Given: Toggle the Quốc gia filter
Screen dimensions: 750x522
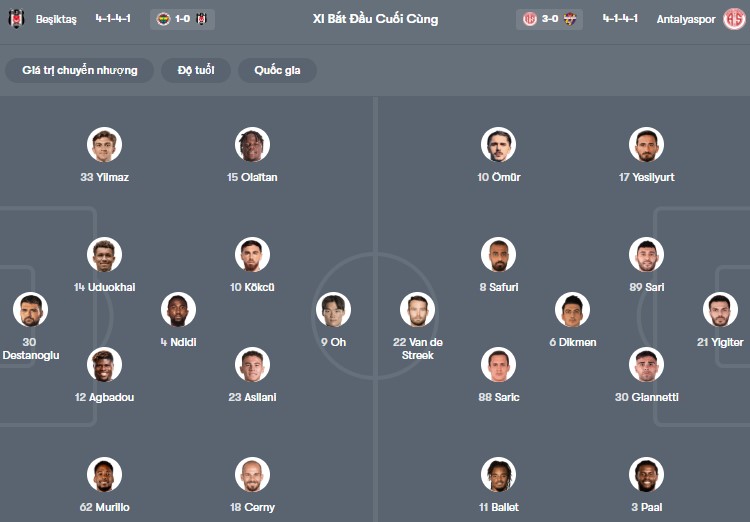Looking at the screenshot, I should [x=277, y=70].
